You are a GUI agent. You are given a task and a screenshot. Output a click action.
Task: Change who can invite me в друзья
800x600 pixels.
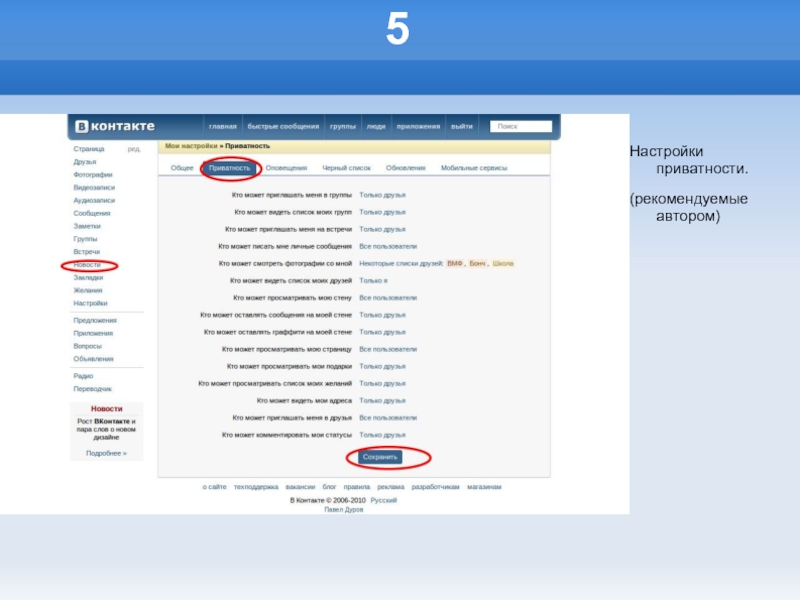click(x=388, y=418)
